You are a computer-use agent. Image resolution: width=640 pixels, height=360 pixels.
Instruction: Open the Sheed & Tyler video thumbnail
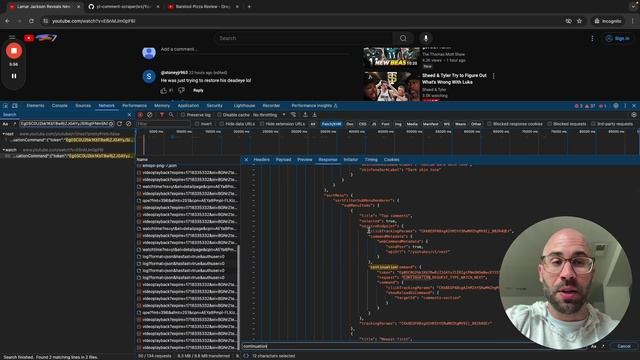click(x=391, y=86)
